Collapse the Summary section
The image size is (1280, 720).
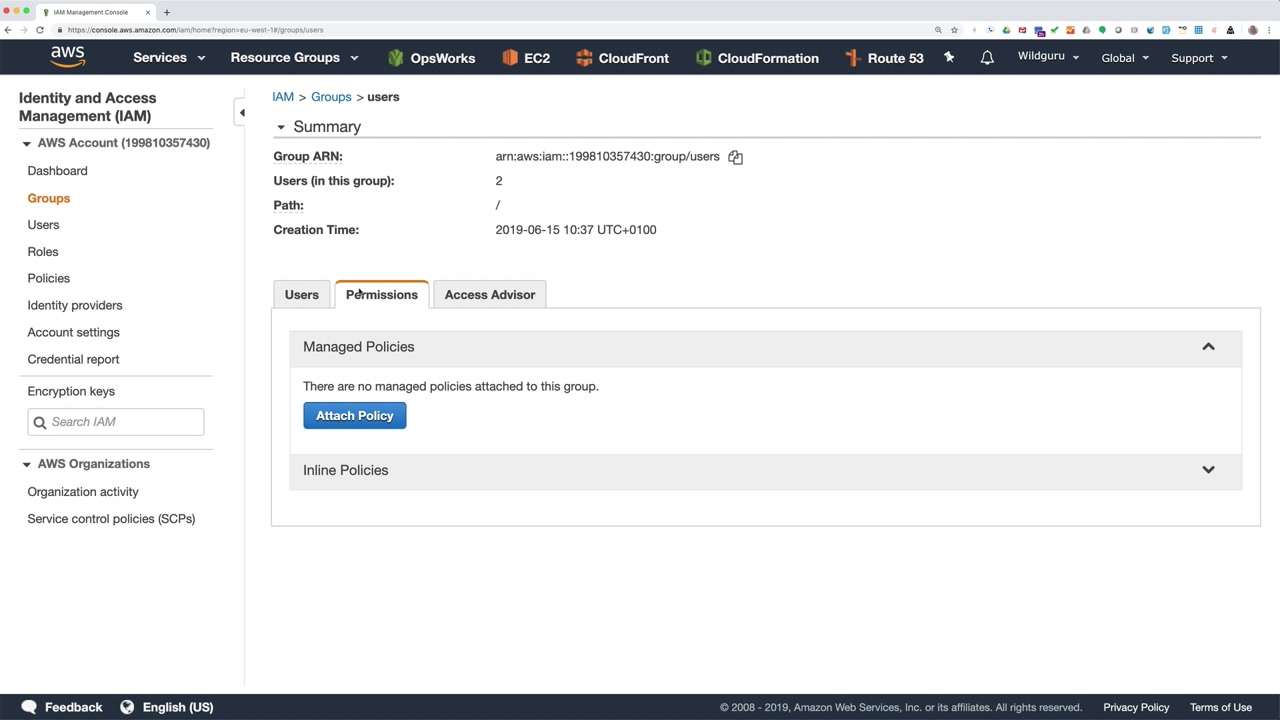281,127
